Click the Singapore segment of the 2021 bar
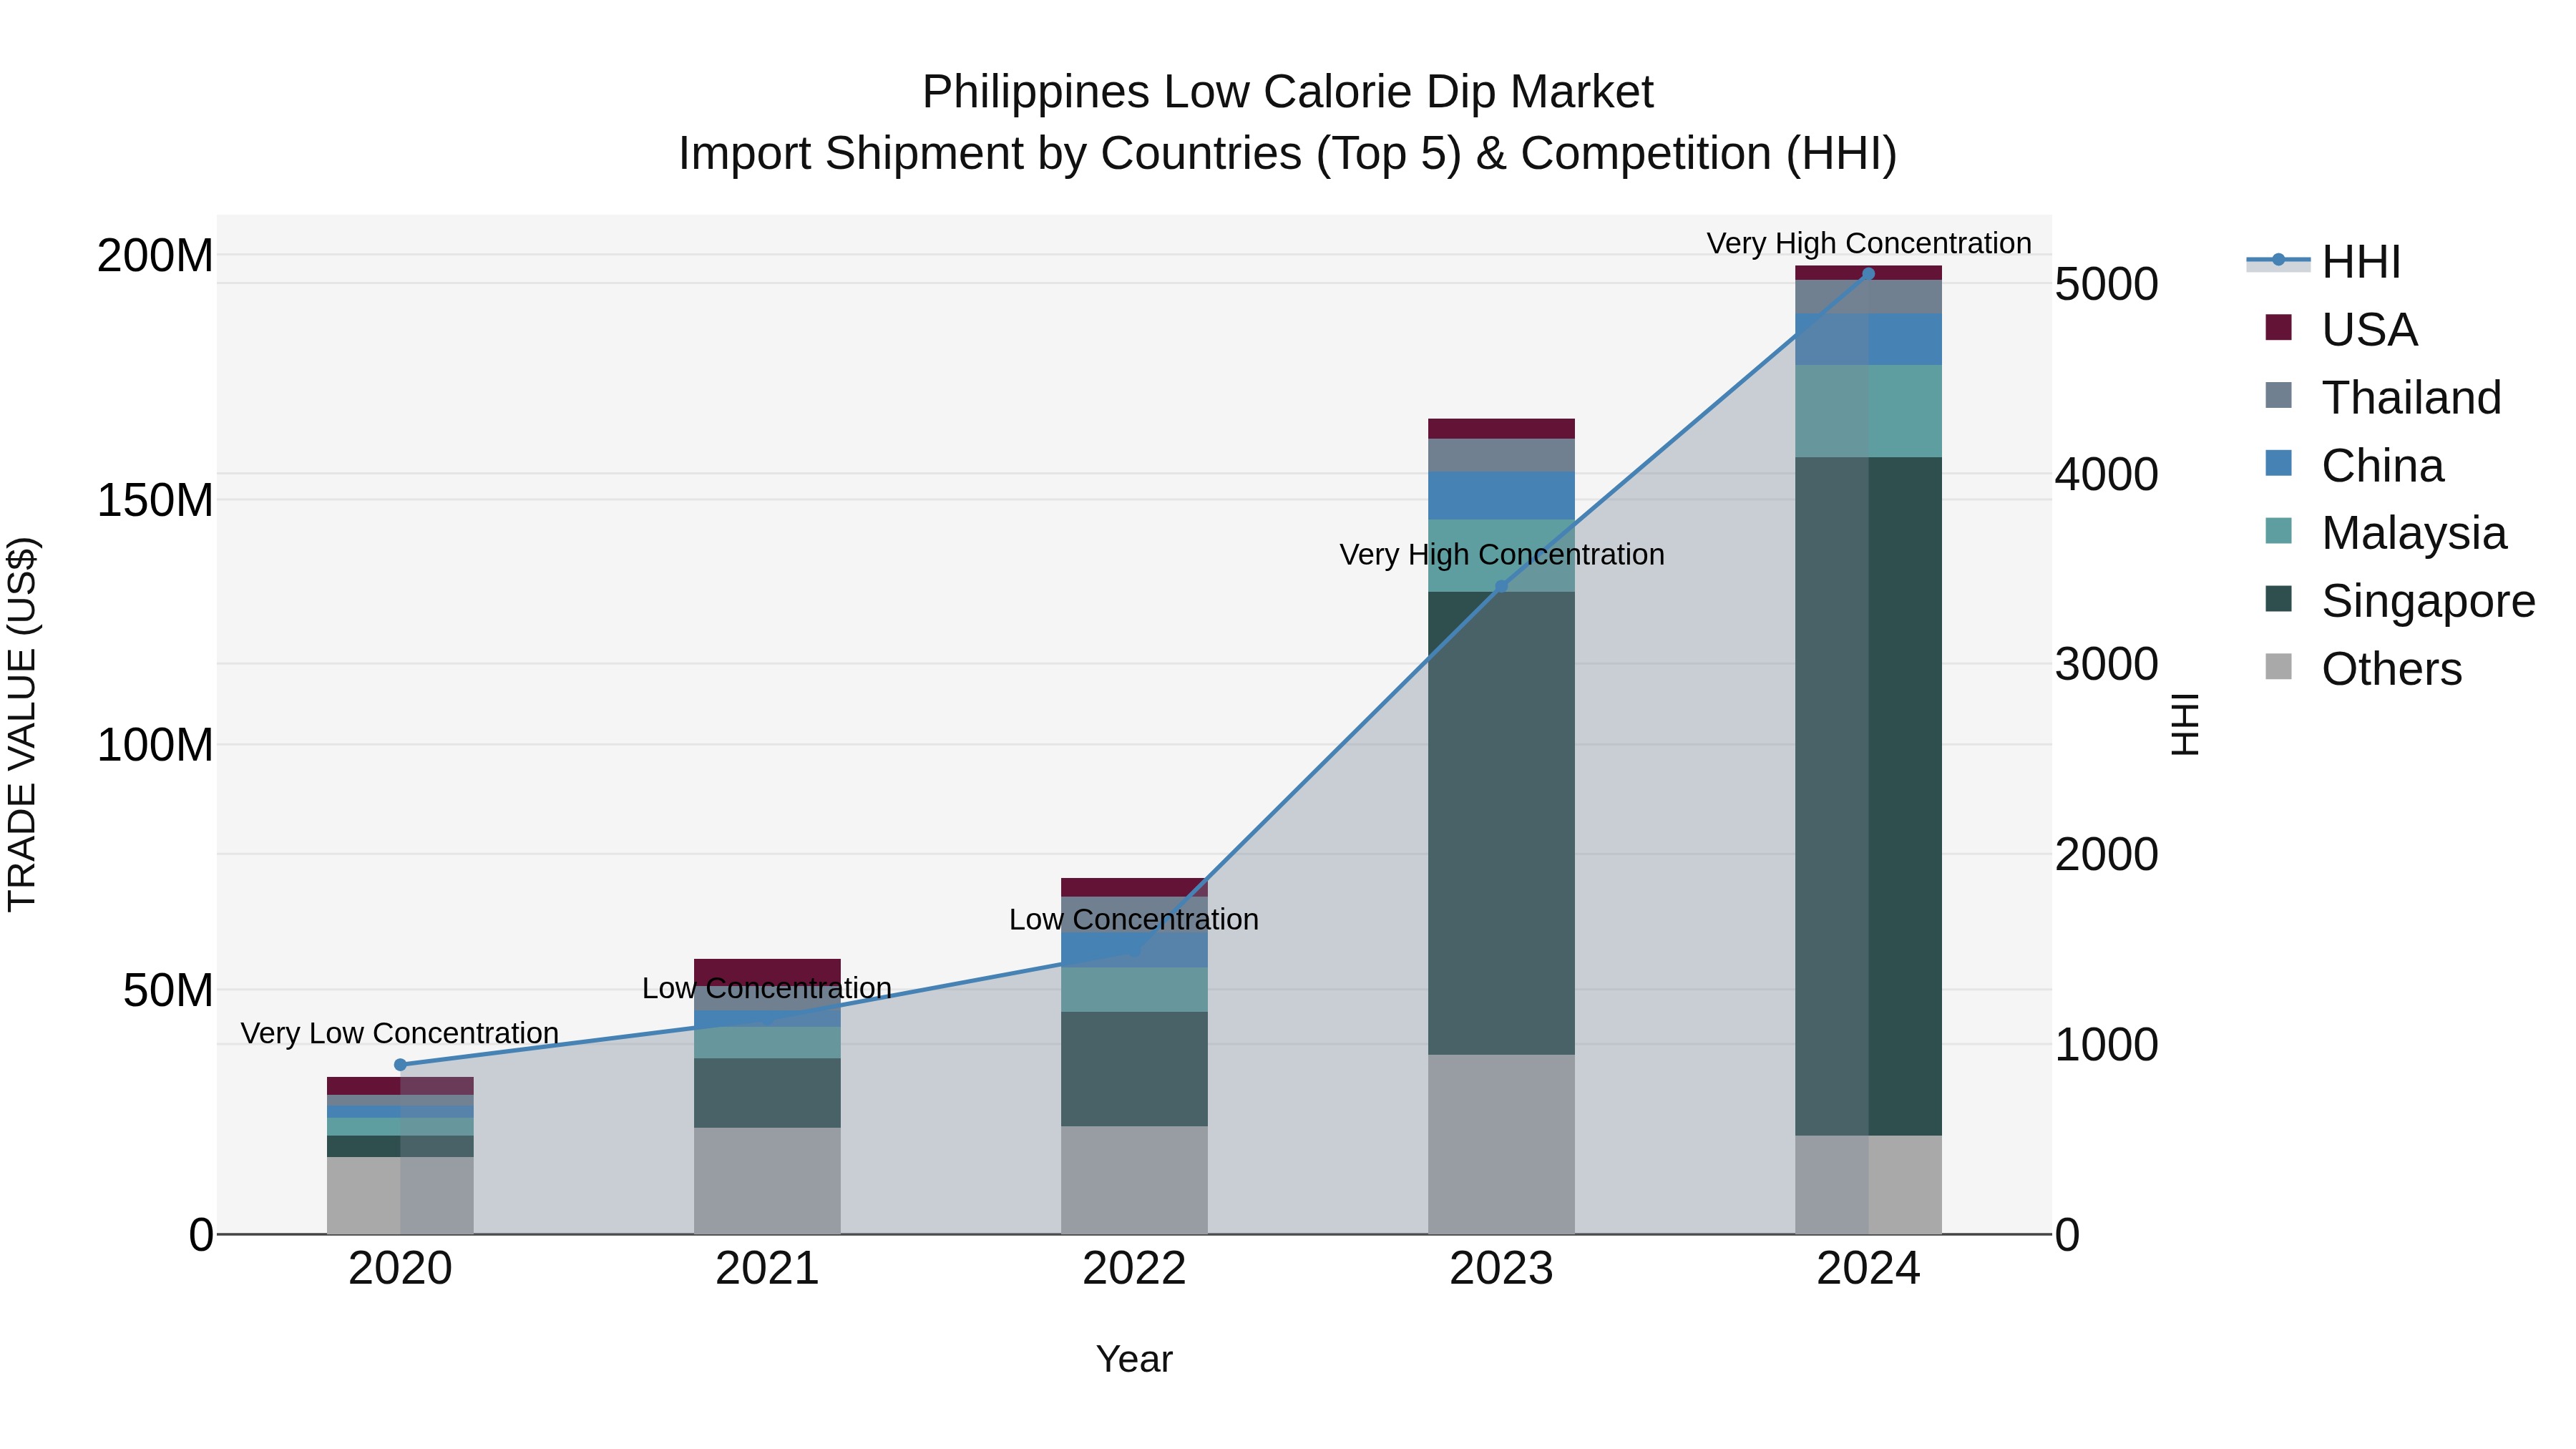 (x=767, y=1093)
